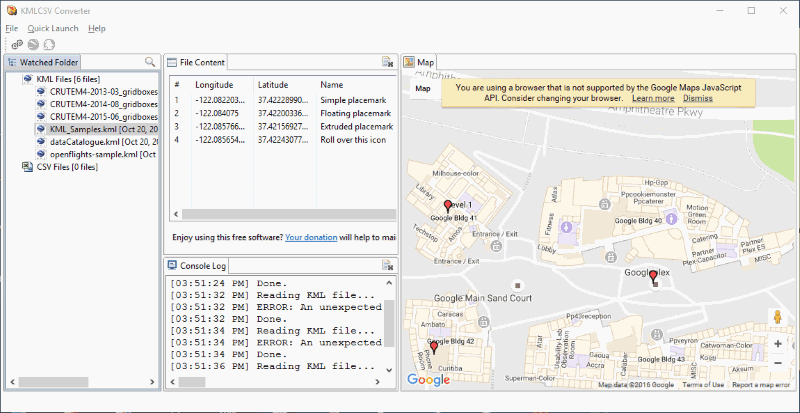Click the greyed-out circular toolbar icon
Image resolution: width=800 pixels, height=413 pixels.
(33, 44)
